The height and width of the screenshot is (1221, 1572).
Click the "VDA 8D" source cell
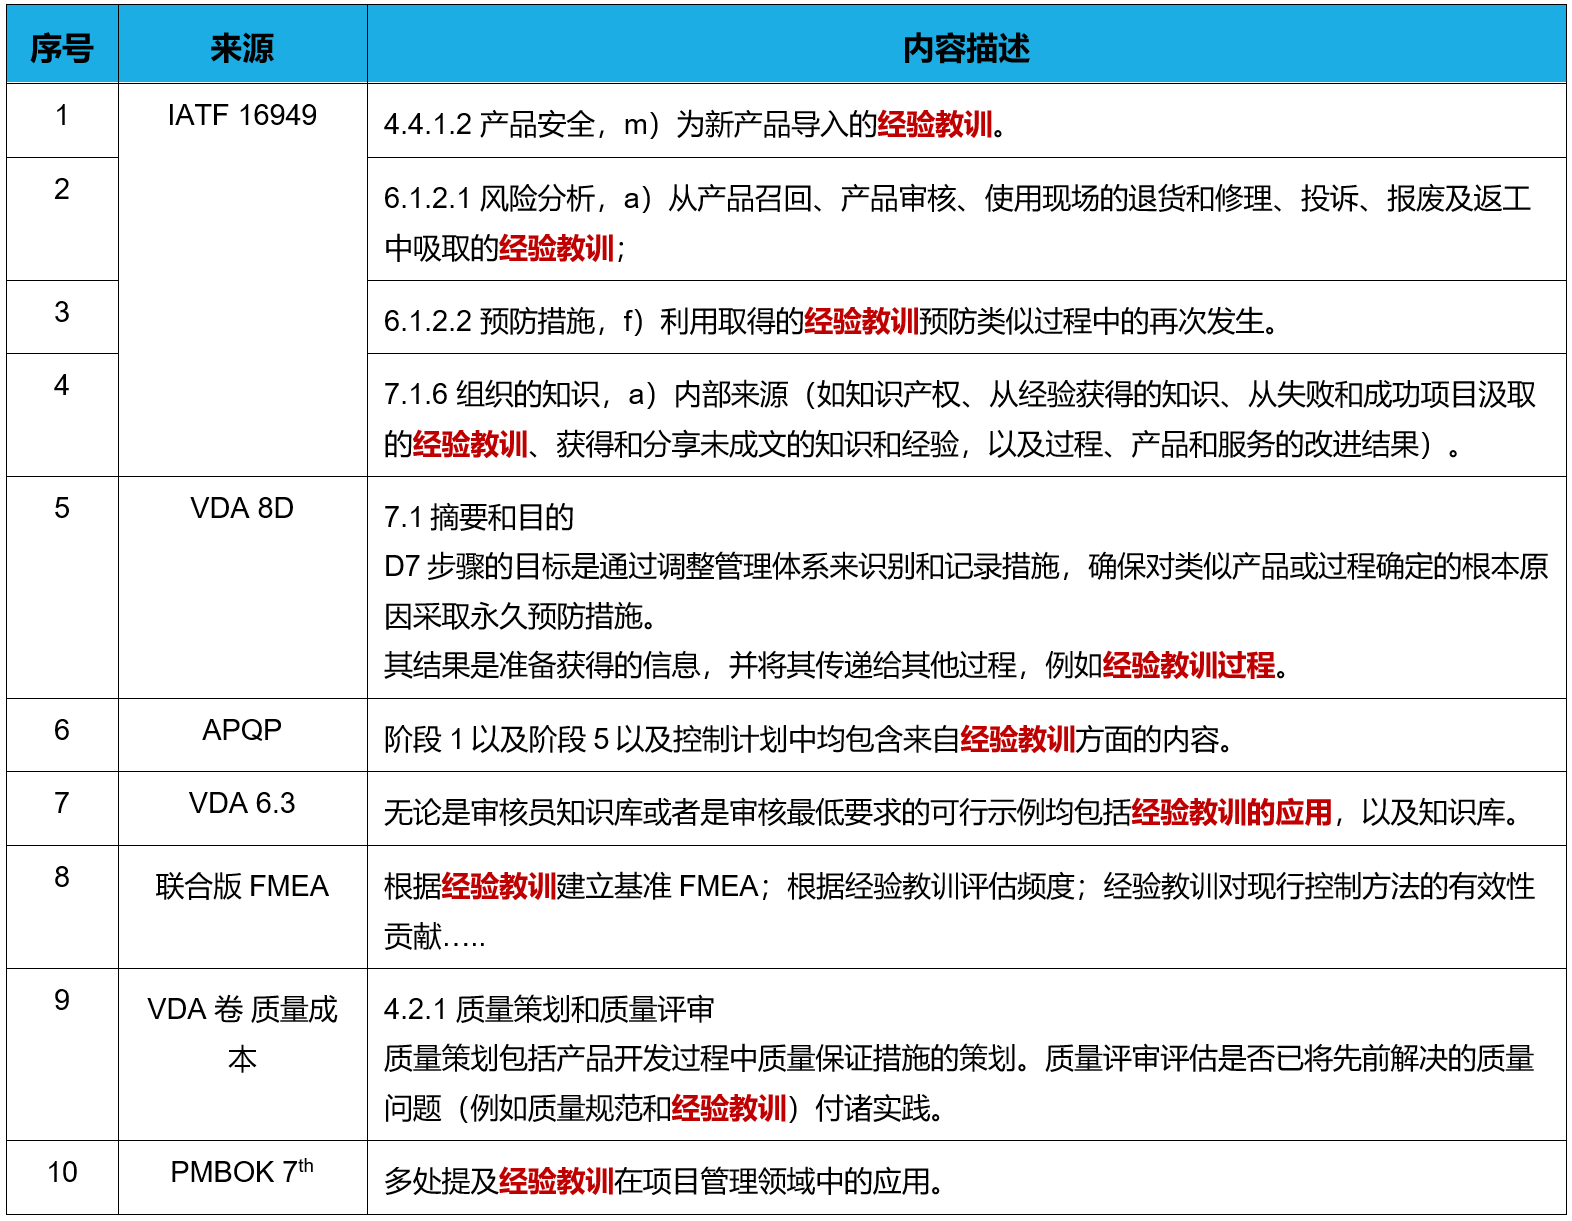242,508
